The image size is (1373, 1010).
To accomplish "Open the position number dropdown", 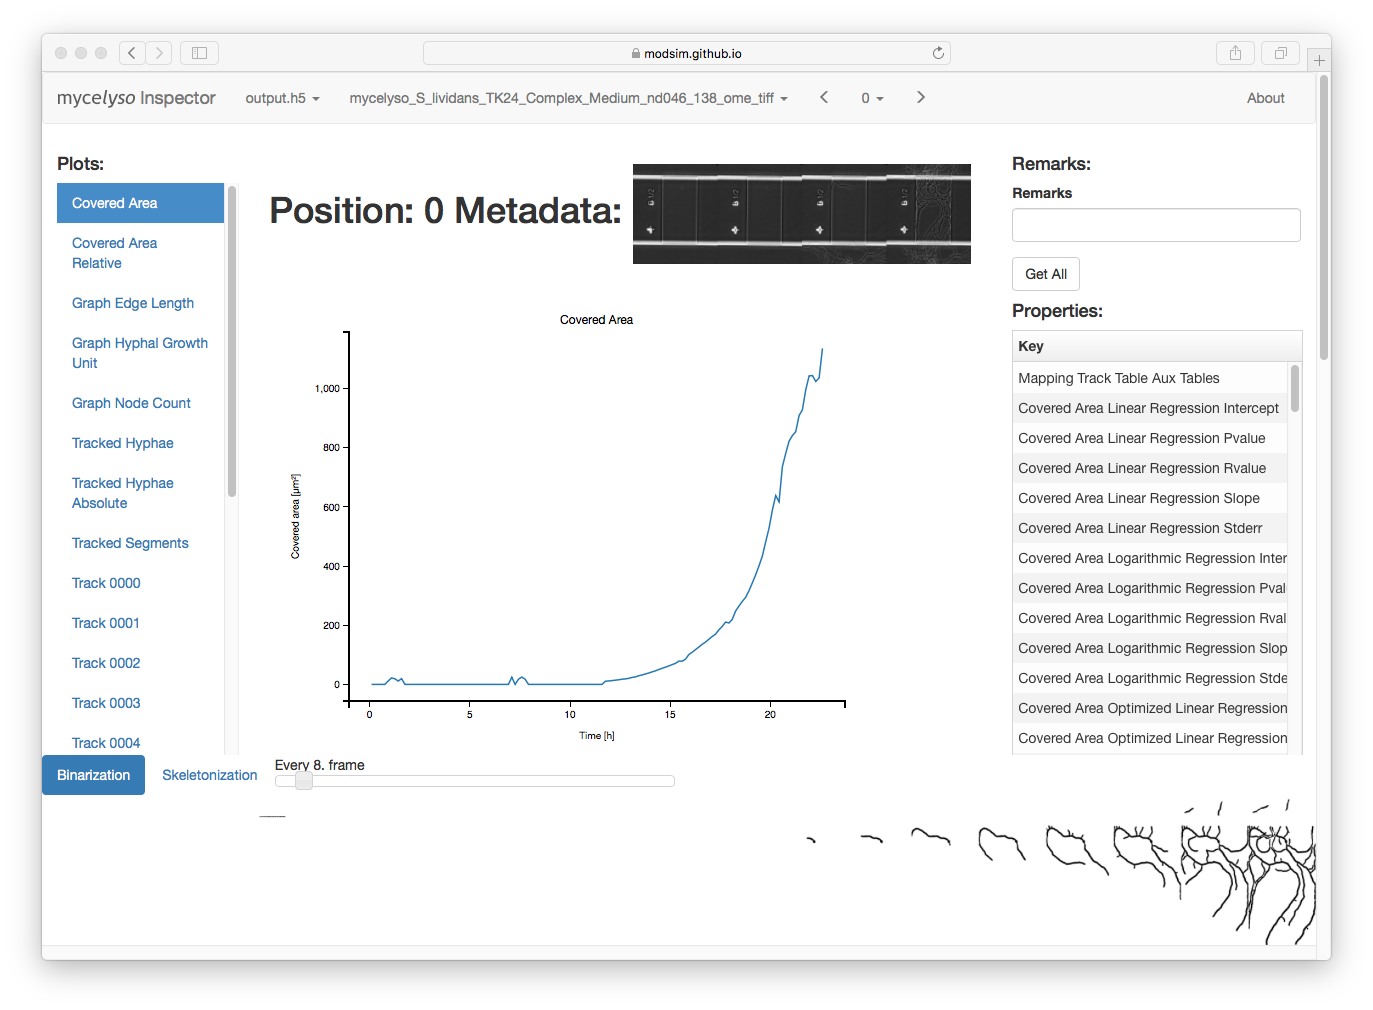I will (871, 98).
